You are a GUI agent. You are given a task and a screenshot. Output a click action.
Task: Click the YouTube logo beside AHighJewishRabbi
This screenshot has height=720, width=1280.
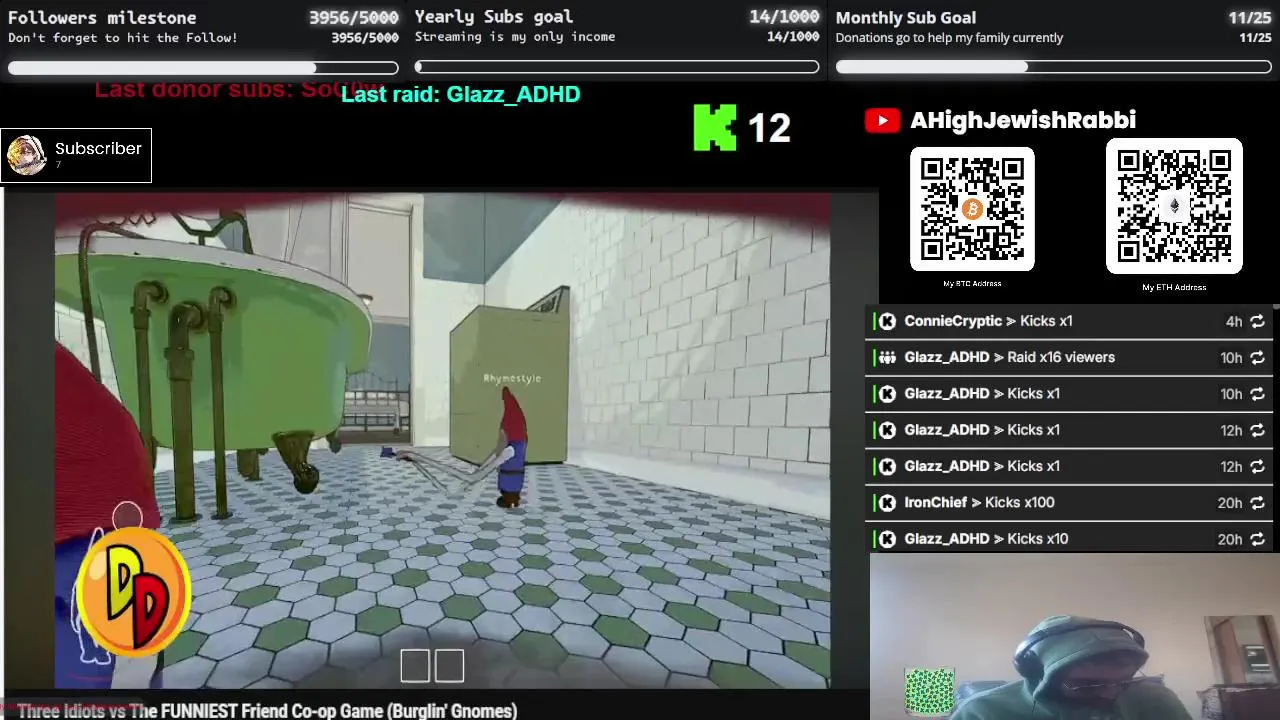882,121
